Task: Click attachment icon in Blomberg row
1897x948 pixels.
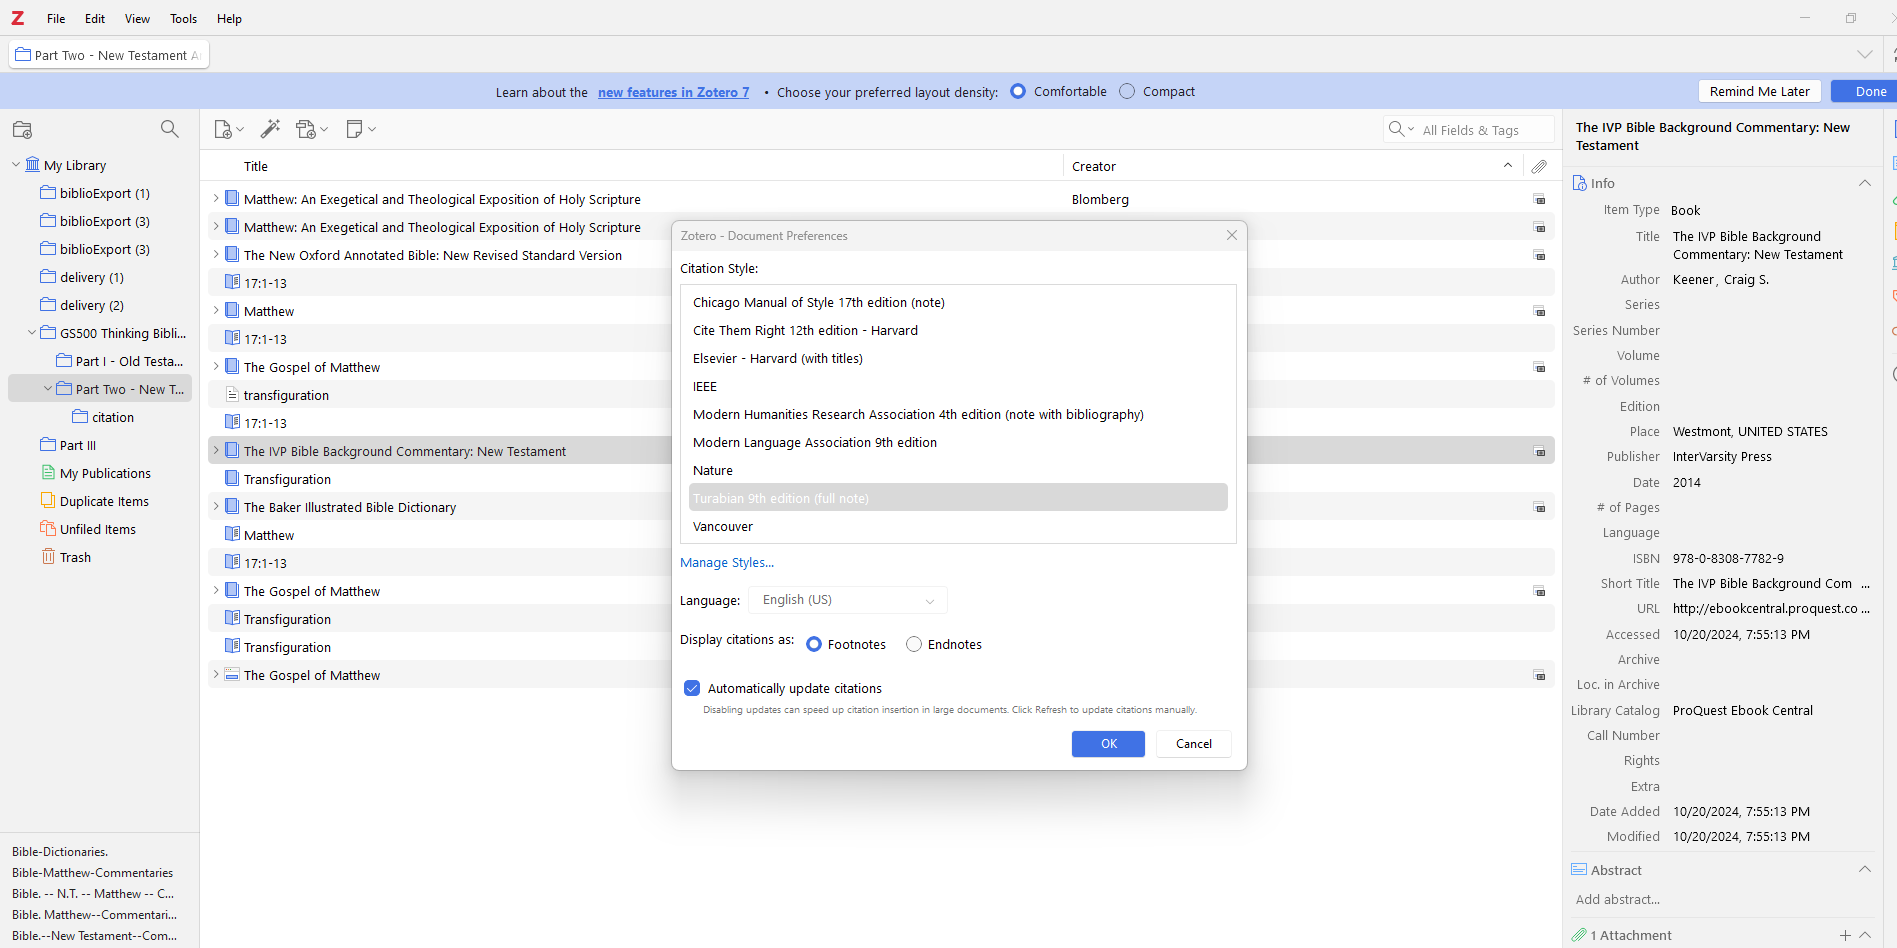Action: pos(1539,199)
